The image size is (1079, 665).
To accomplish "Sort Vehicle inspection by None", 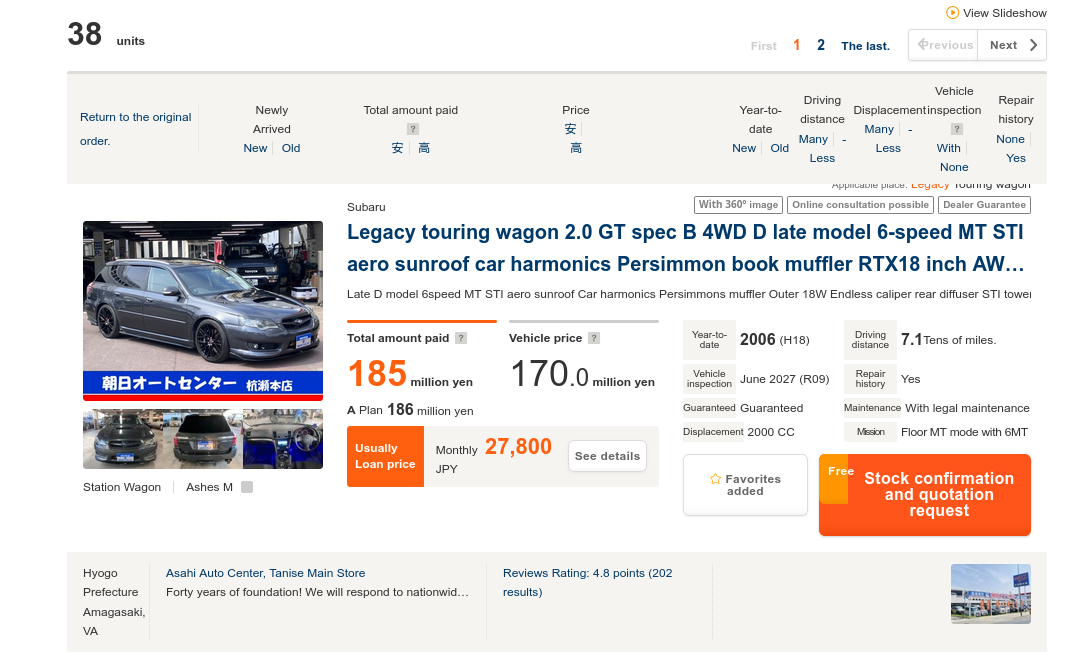I will pyautogui.click(x=954, y=167).
